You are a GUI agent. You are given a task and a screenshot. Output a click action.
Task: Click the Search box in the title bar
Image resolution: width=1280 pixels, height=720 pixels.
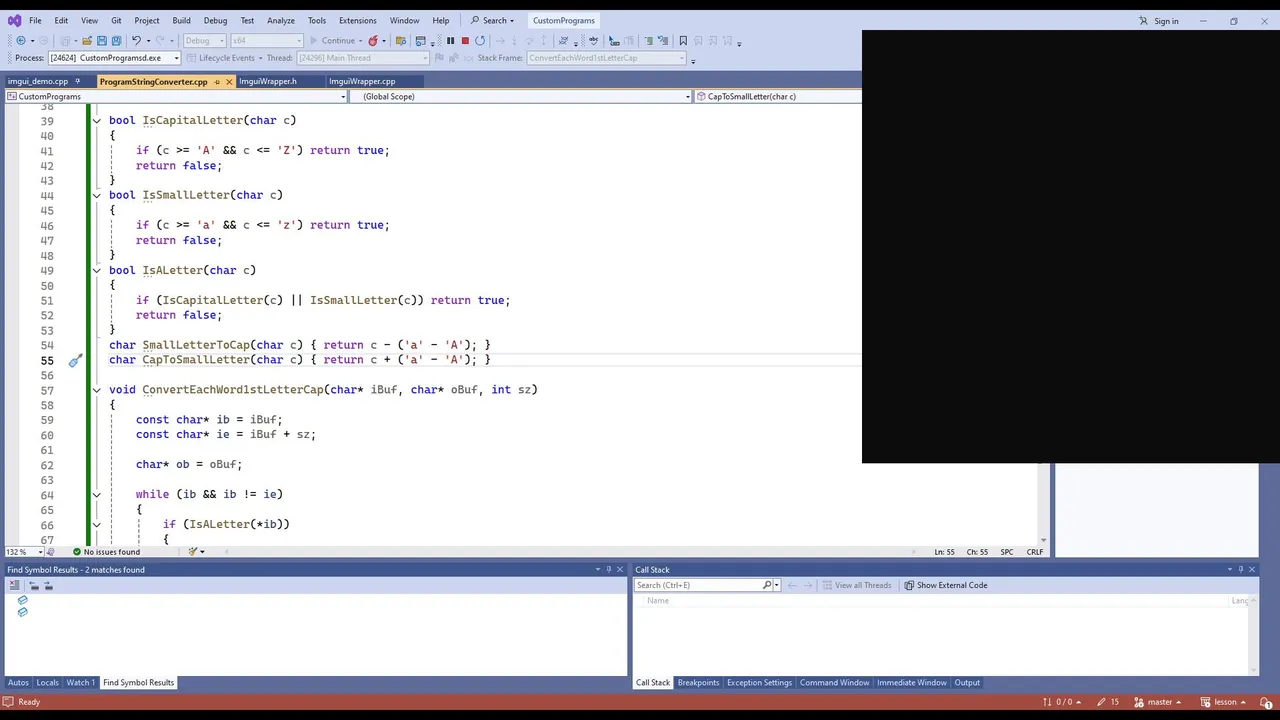(x=492, y=20)
